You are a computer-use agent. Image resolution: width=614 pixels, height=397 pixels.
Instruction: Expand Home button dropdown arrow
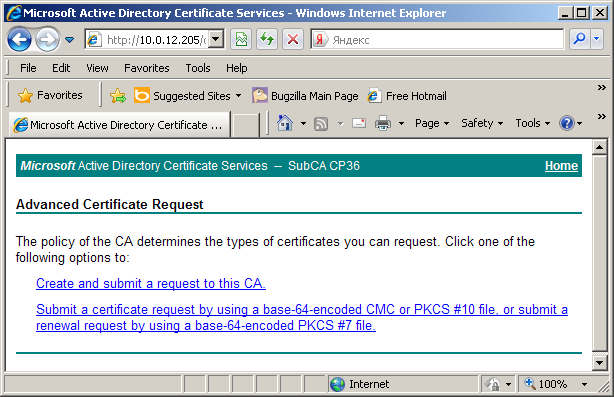[303, 124]
